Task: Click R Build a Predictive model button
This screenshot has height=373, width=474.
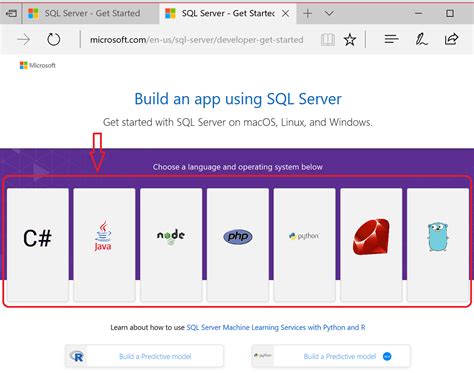Action: point(144,356)
